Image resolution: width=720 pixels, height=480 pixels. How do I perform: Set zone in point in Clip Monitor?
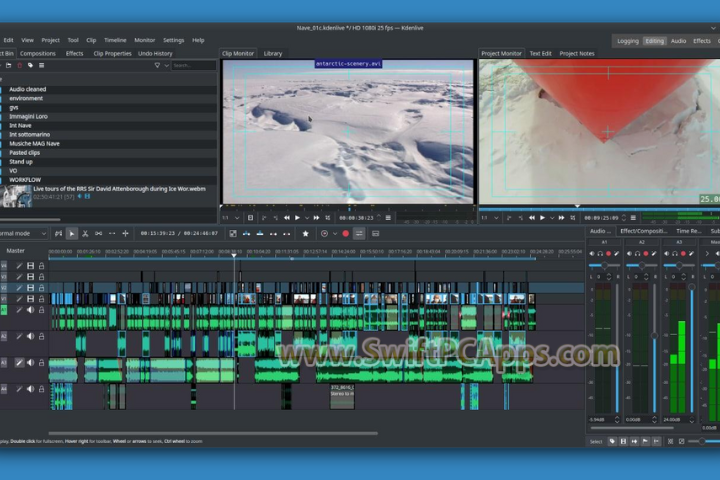pyautogui.click(x=264, y=218)
